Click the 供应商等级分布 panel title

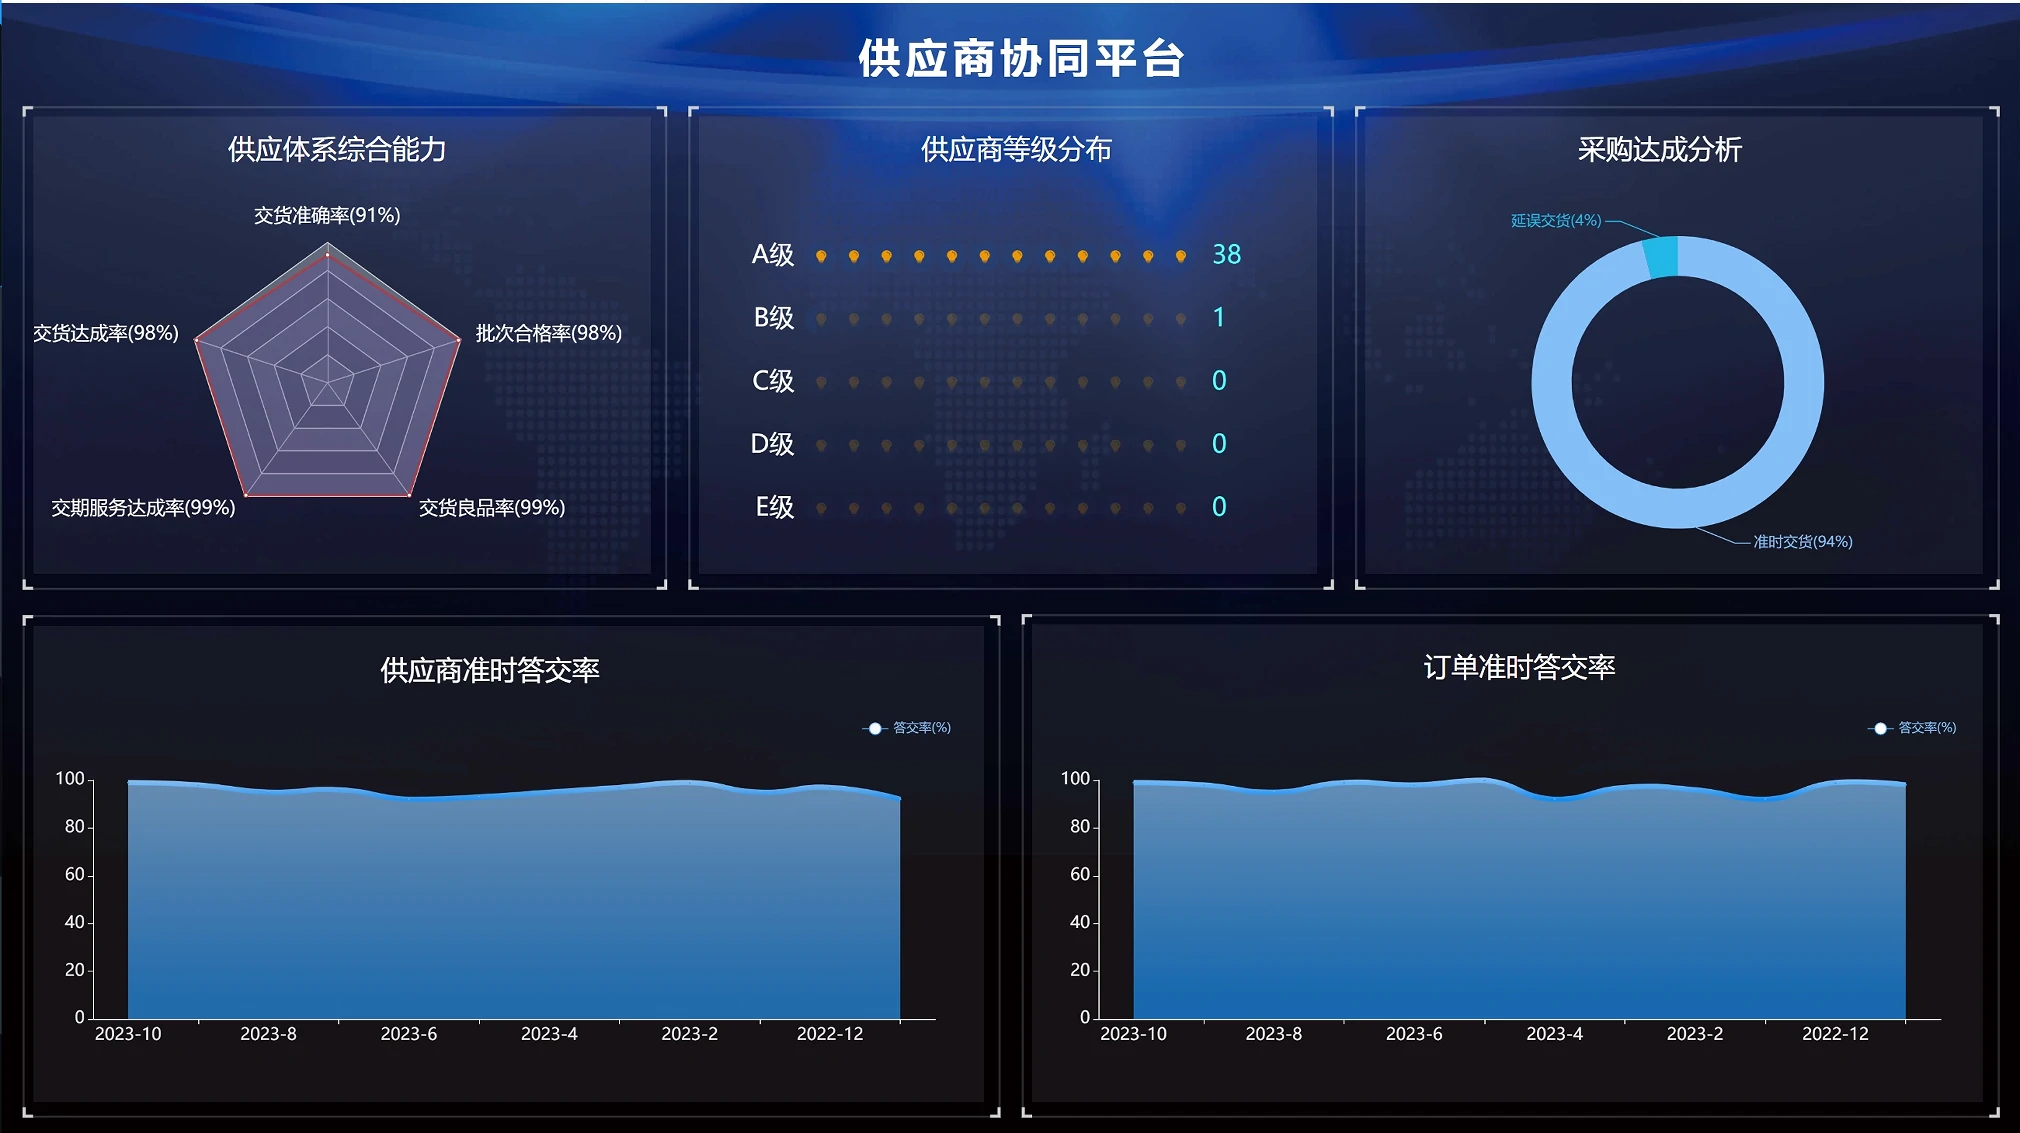point(1015,150)
